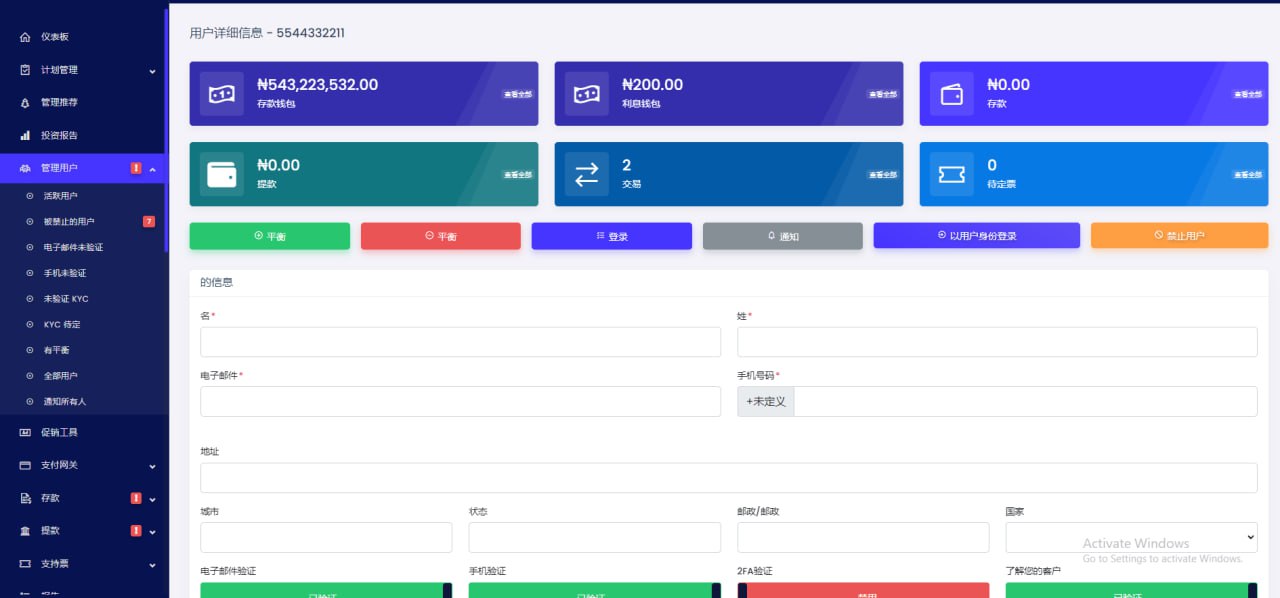Select 全部用户 from the sidebar submenu

[60, 376]
